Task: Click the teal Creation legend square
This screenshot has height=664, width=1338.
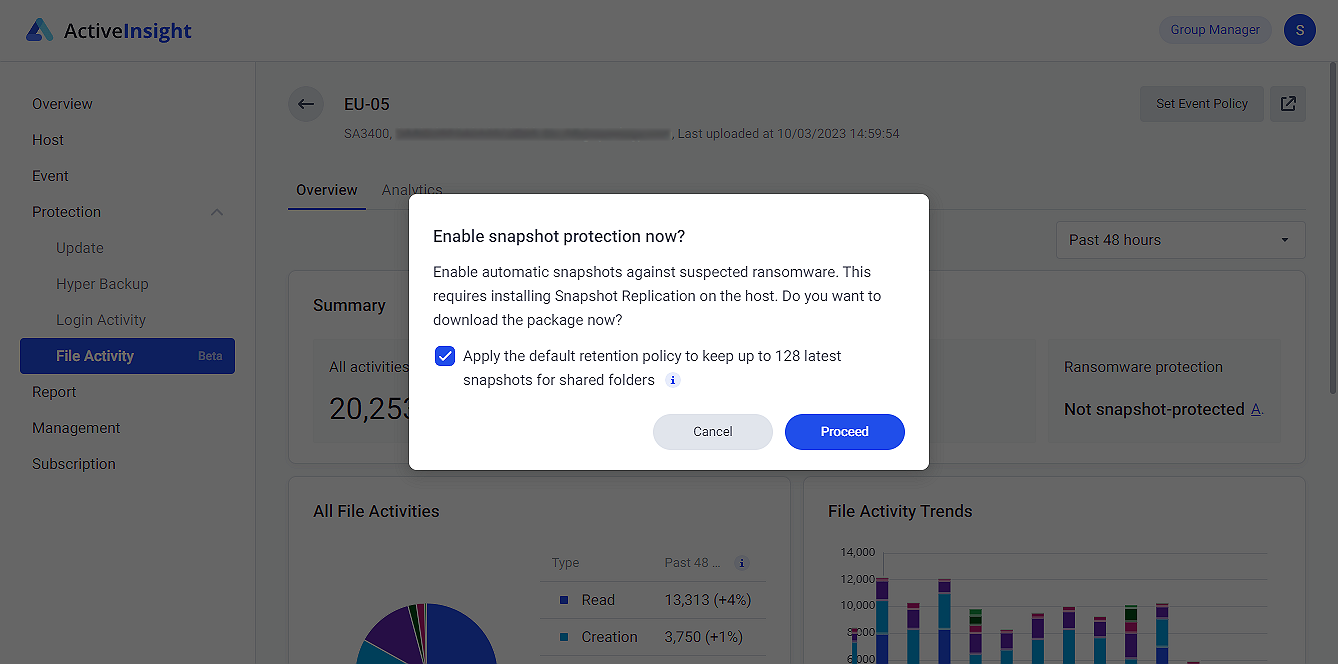Action: [x=564, y=637]
